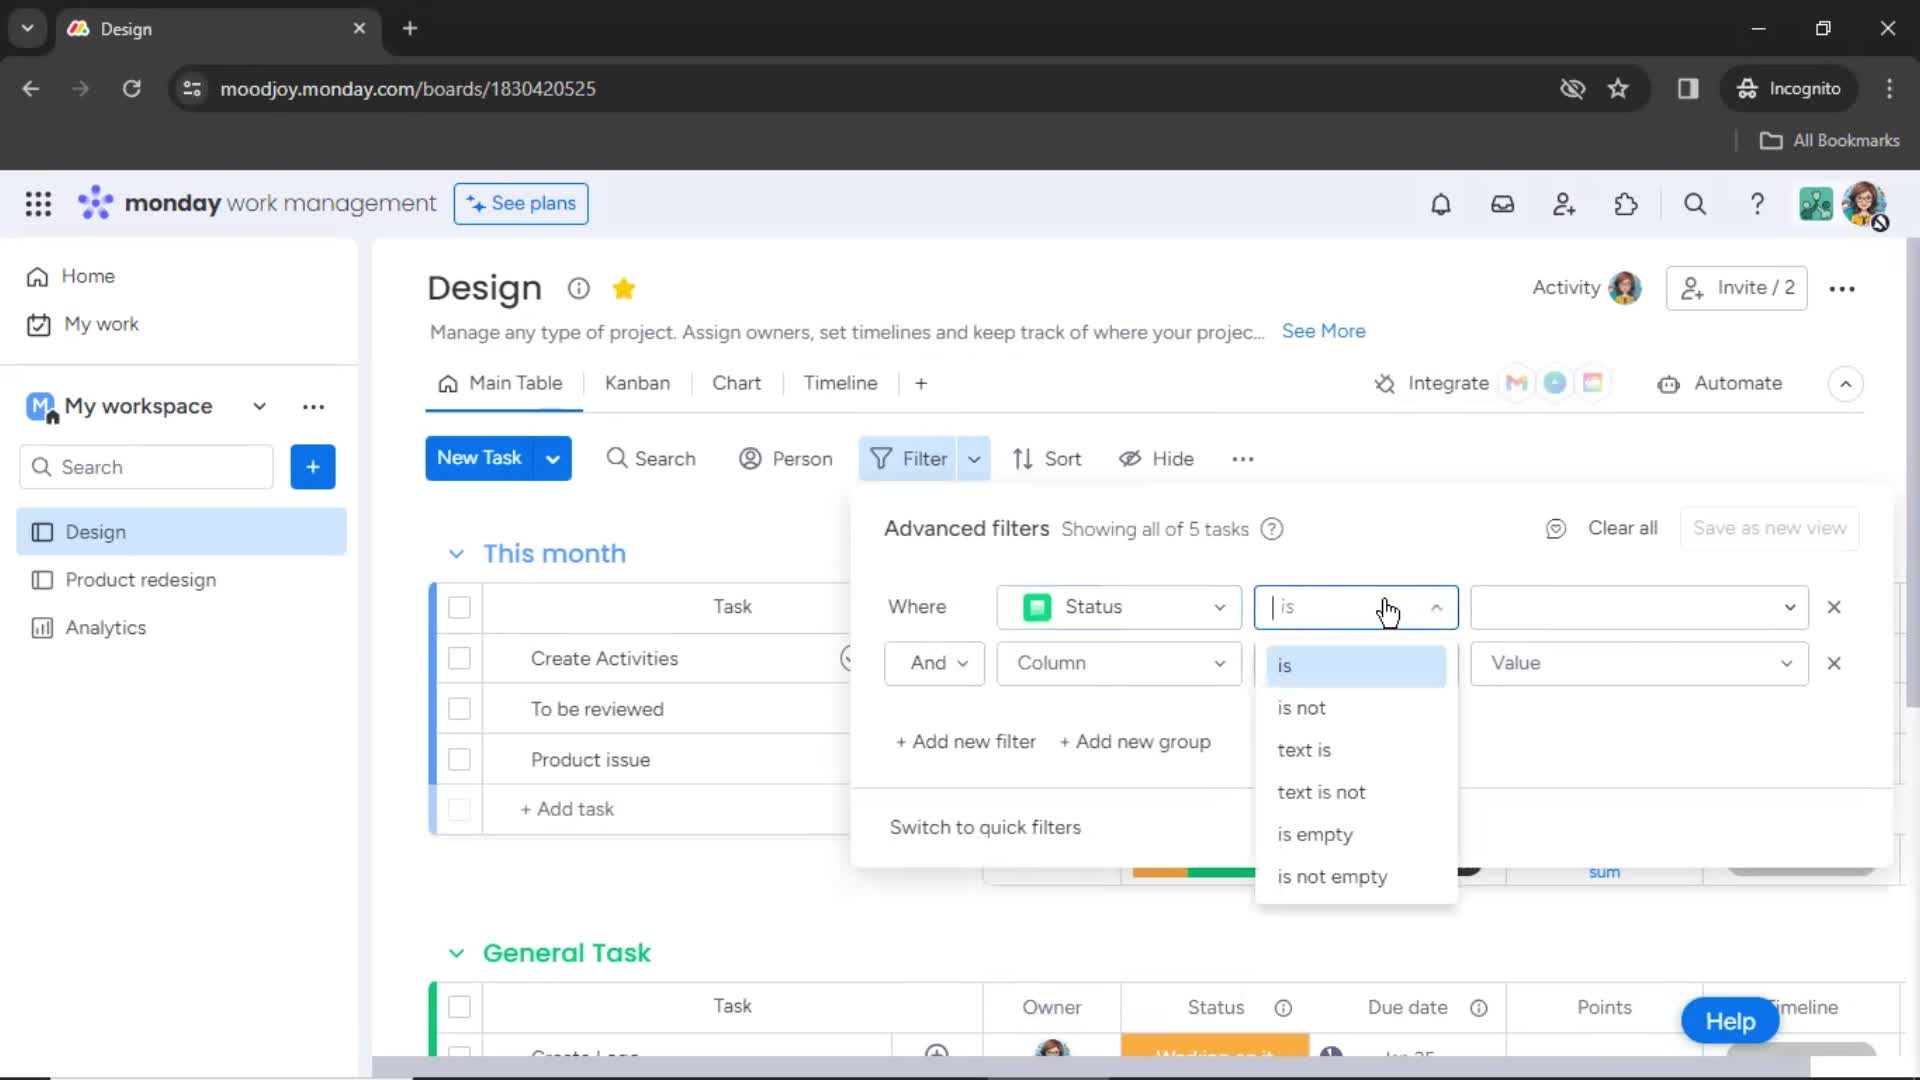Screen dimensions: 1920x1080
Task: Open the toolbar more options ellipsis
Action: (1243, 459)
